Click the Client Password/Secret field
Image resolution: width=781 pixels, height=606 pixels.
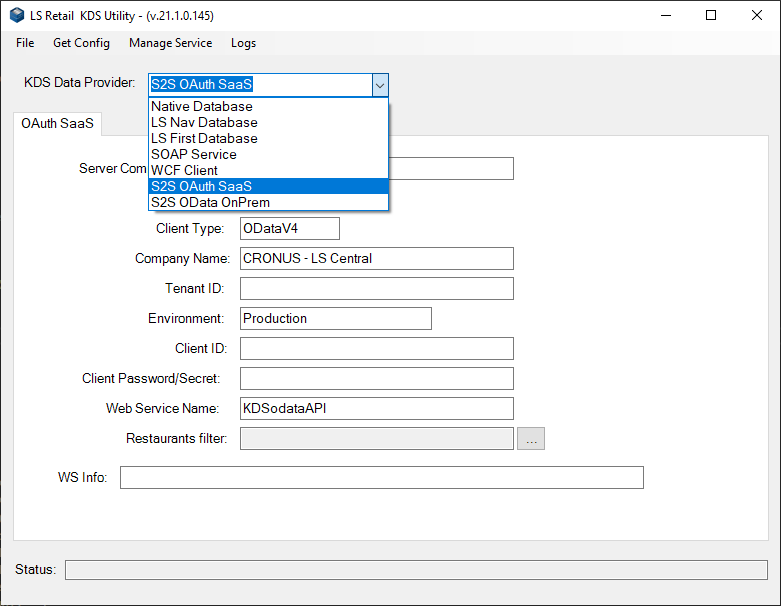point(376,379)
